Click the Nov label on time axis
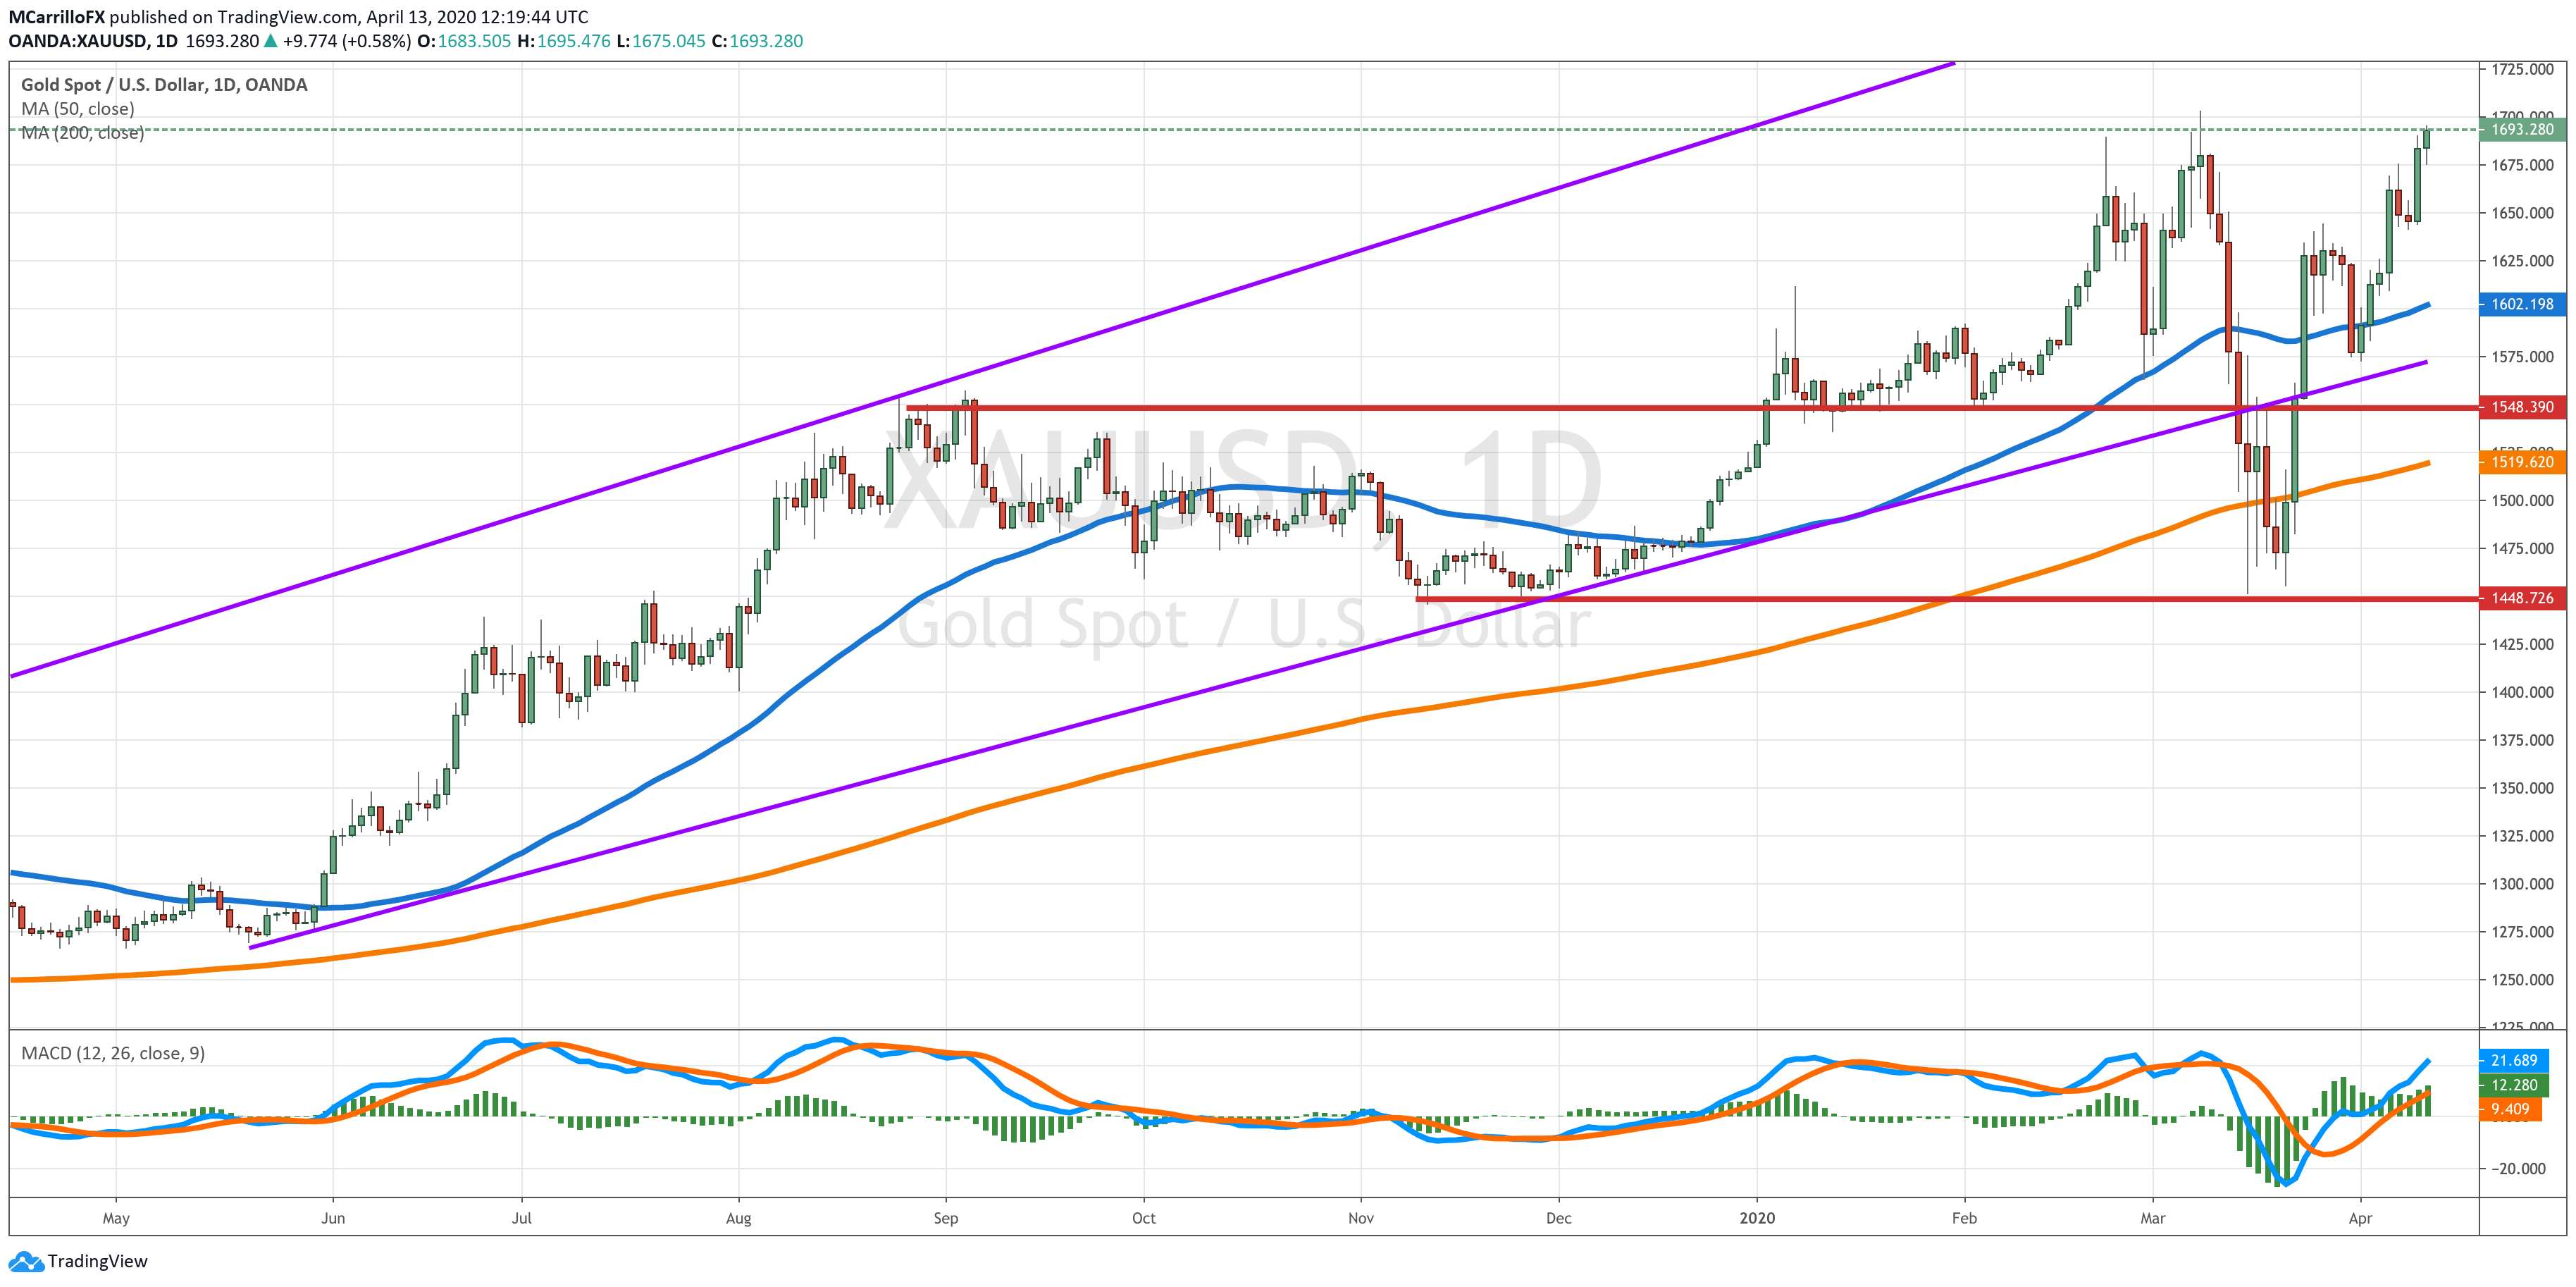The image size is (2576, 1287). pos(1360,1218)
